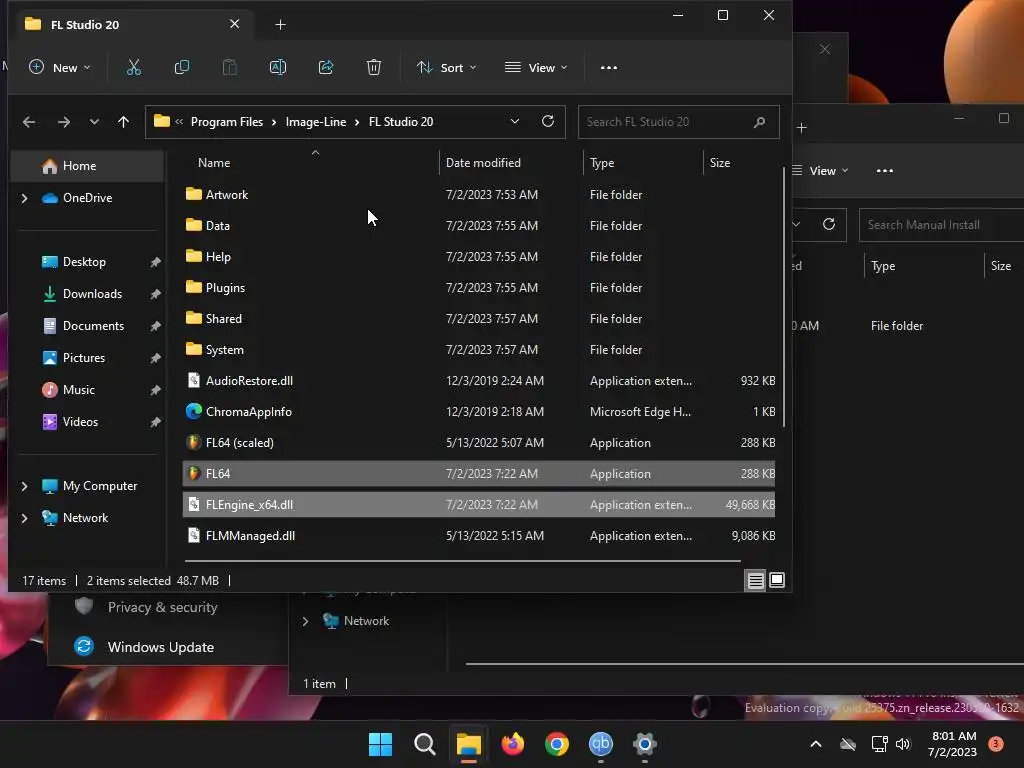The width and height of the screenshot is (1024, 768).
Task: Click the volume icon in system tray
Action: 903,744
